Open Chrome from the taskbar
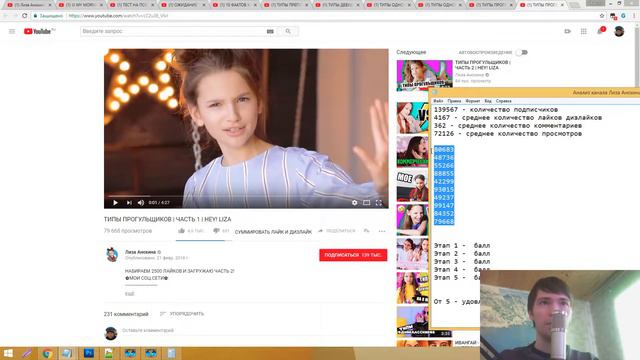Screen dimensions: 640x360 [x=47, y=353]
